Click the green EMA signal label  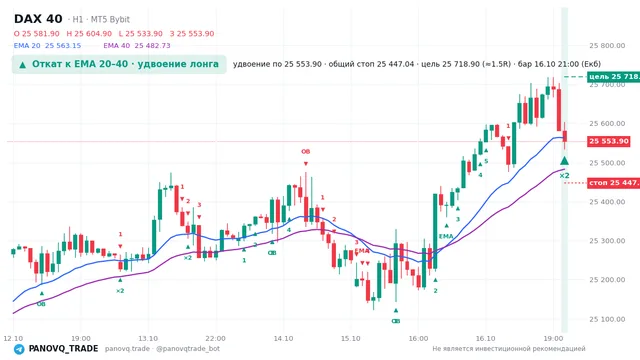coord(446,236)
